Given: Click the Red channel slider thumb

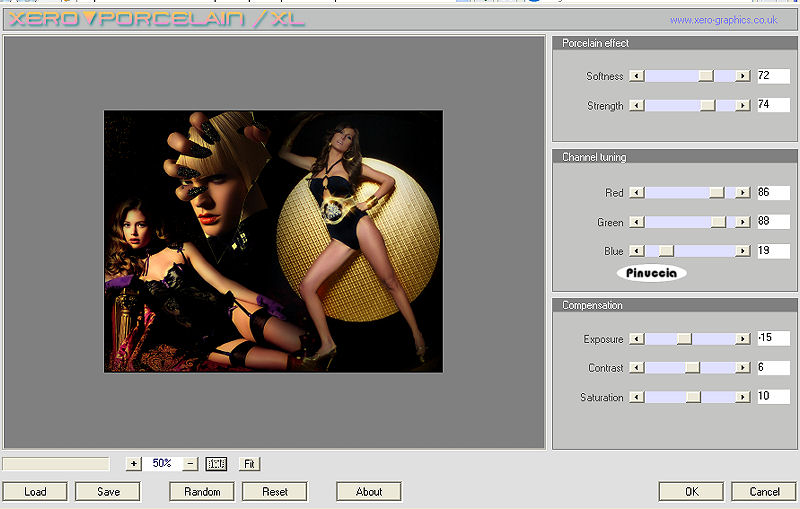Looking at the screenshot, I should point(716,192).
